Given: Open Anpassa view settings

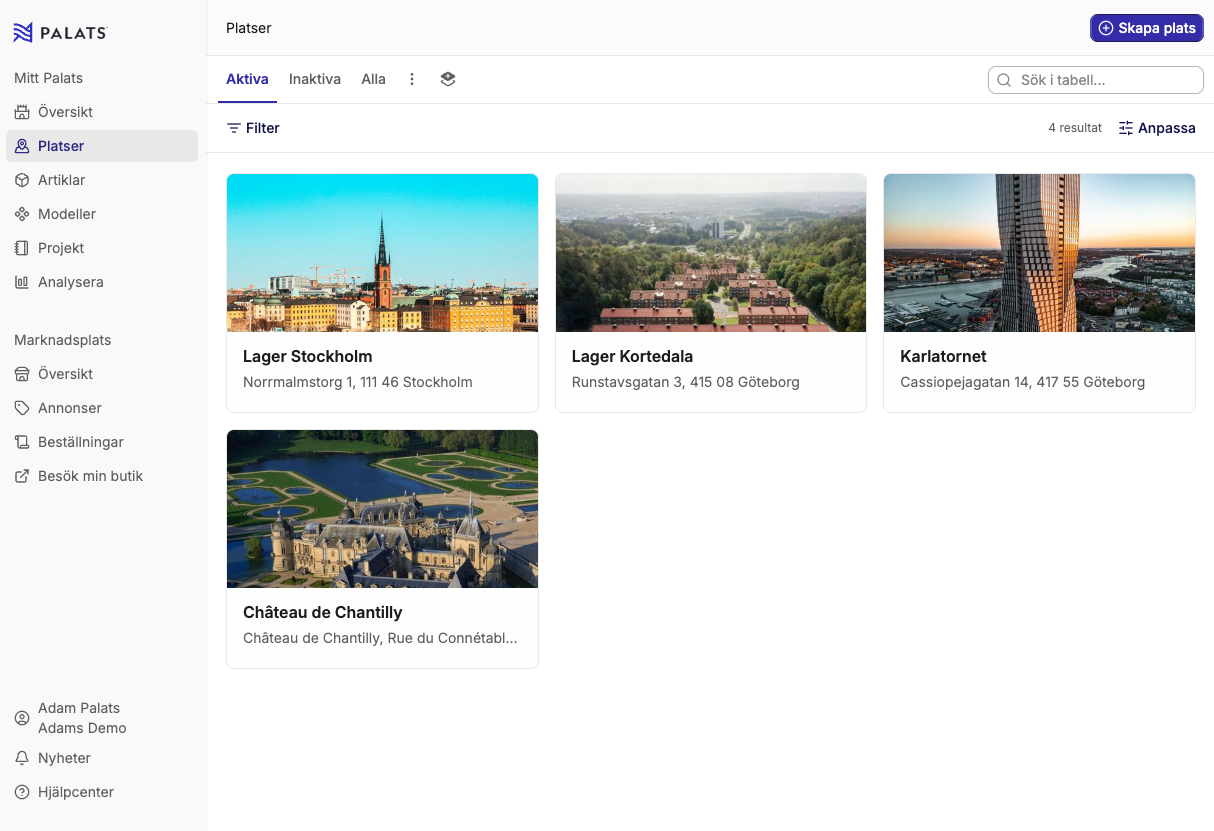Looking at the screenshot, I should (x=1157, y=128).
